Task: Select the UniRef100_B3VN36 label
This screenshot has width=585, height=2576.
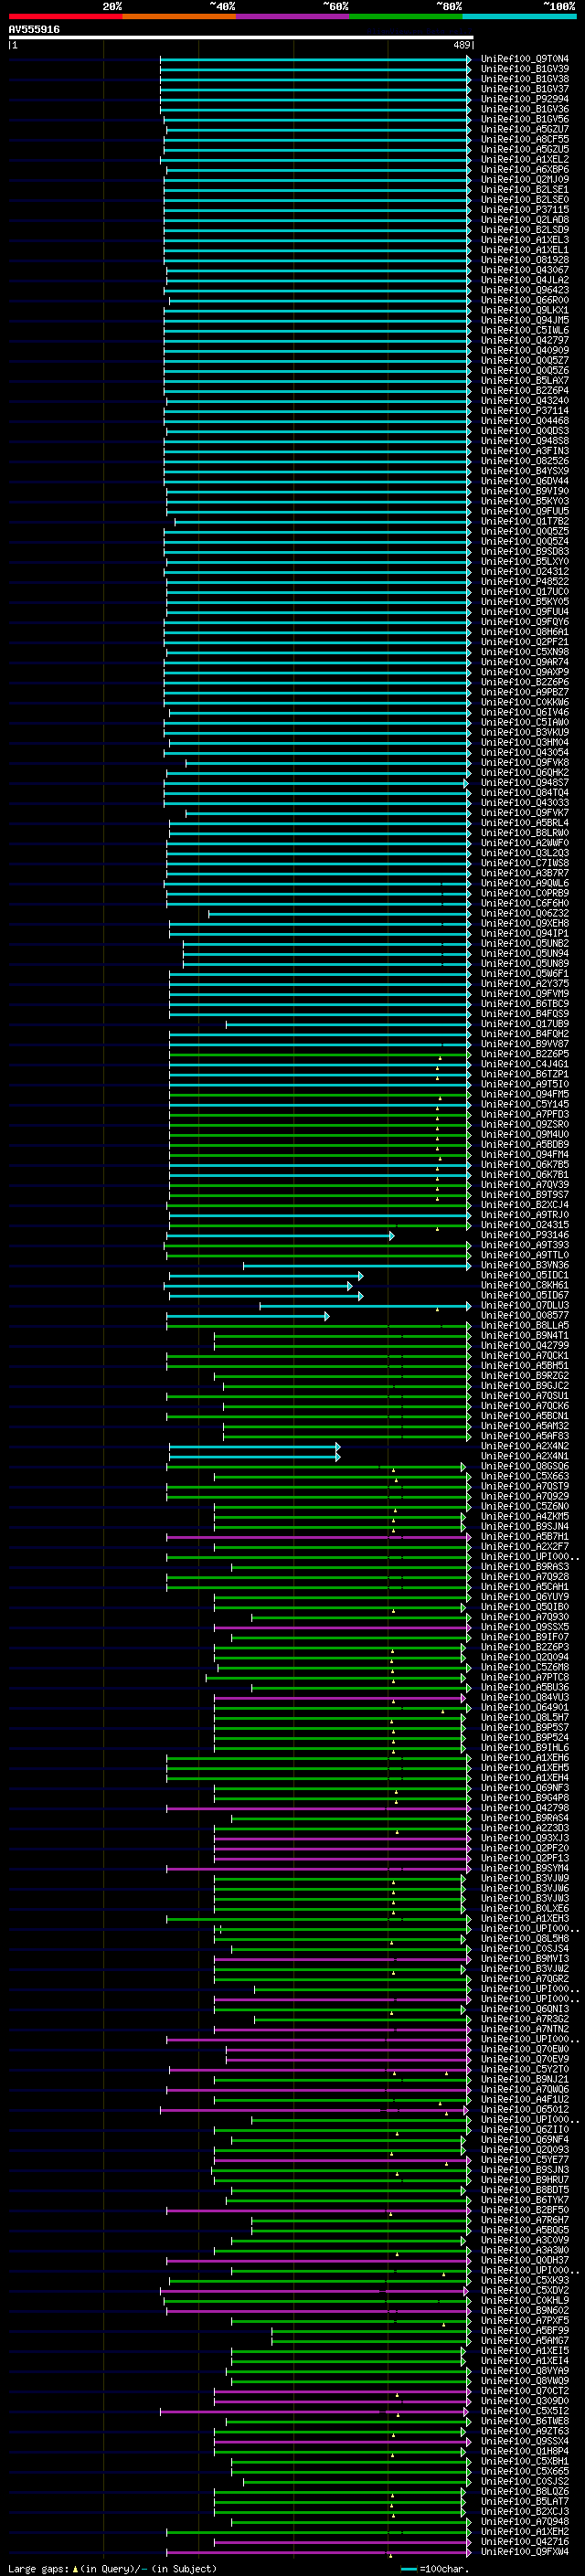Action: click(525, 1266)
